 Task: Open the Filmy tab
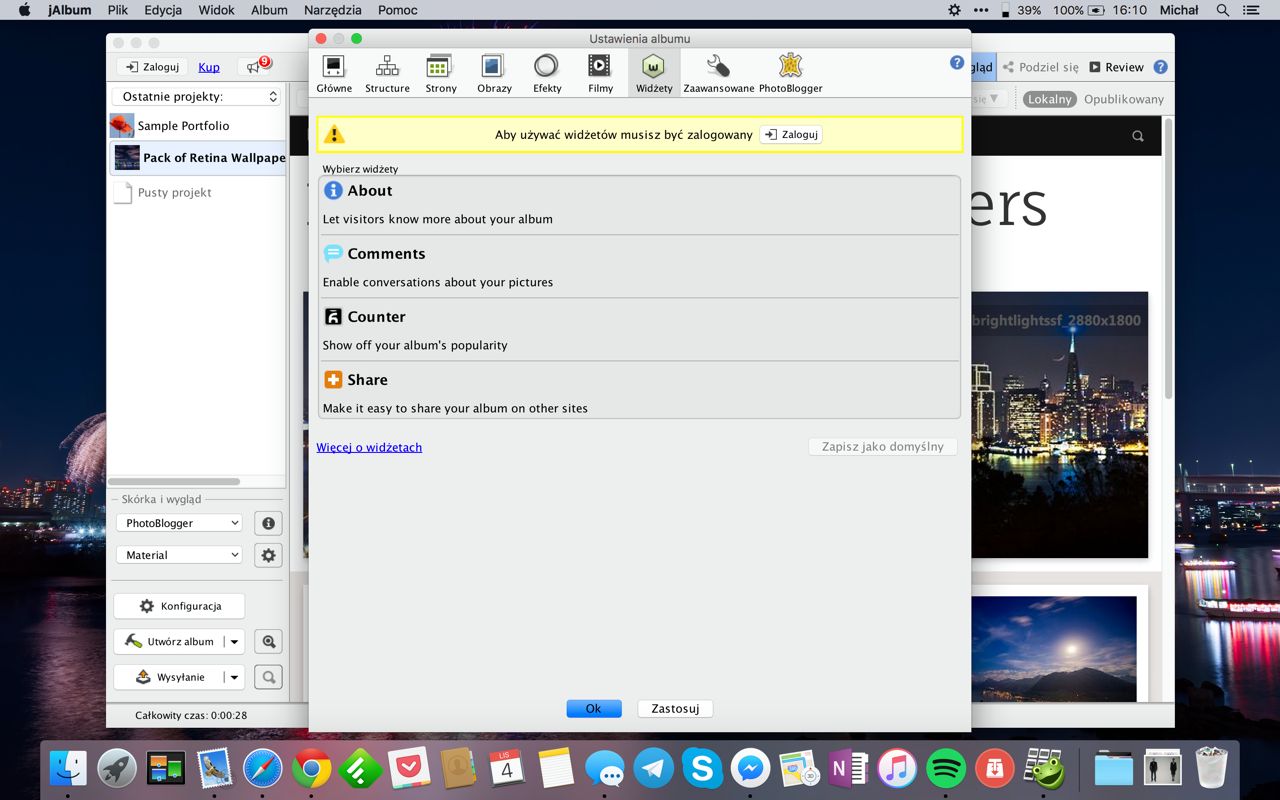(600, 74)
